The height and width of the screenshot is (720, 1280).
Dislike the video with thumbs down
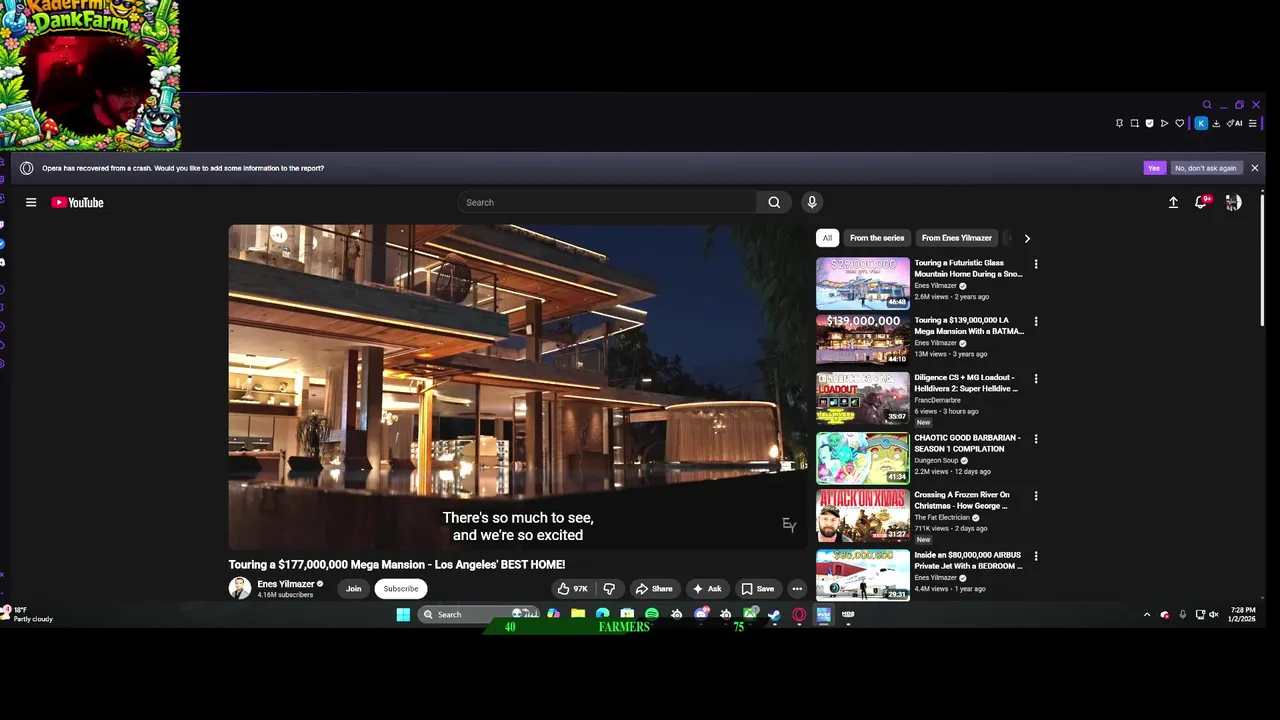(x=609, y=589)
